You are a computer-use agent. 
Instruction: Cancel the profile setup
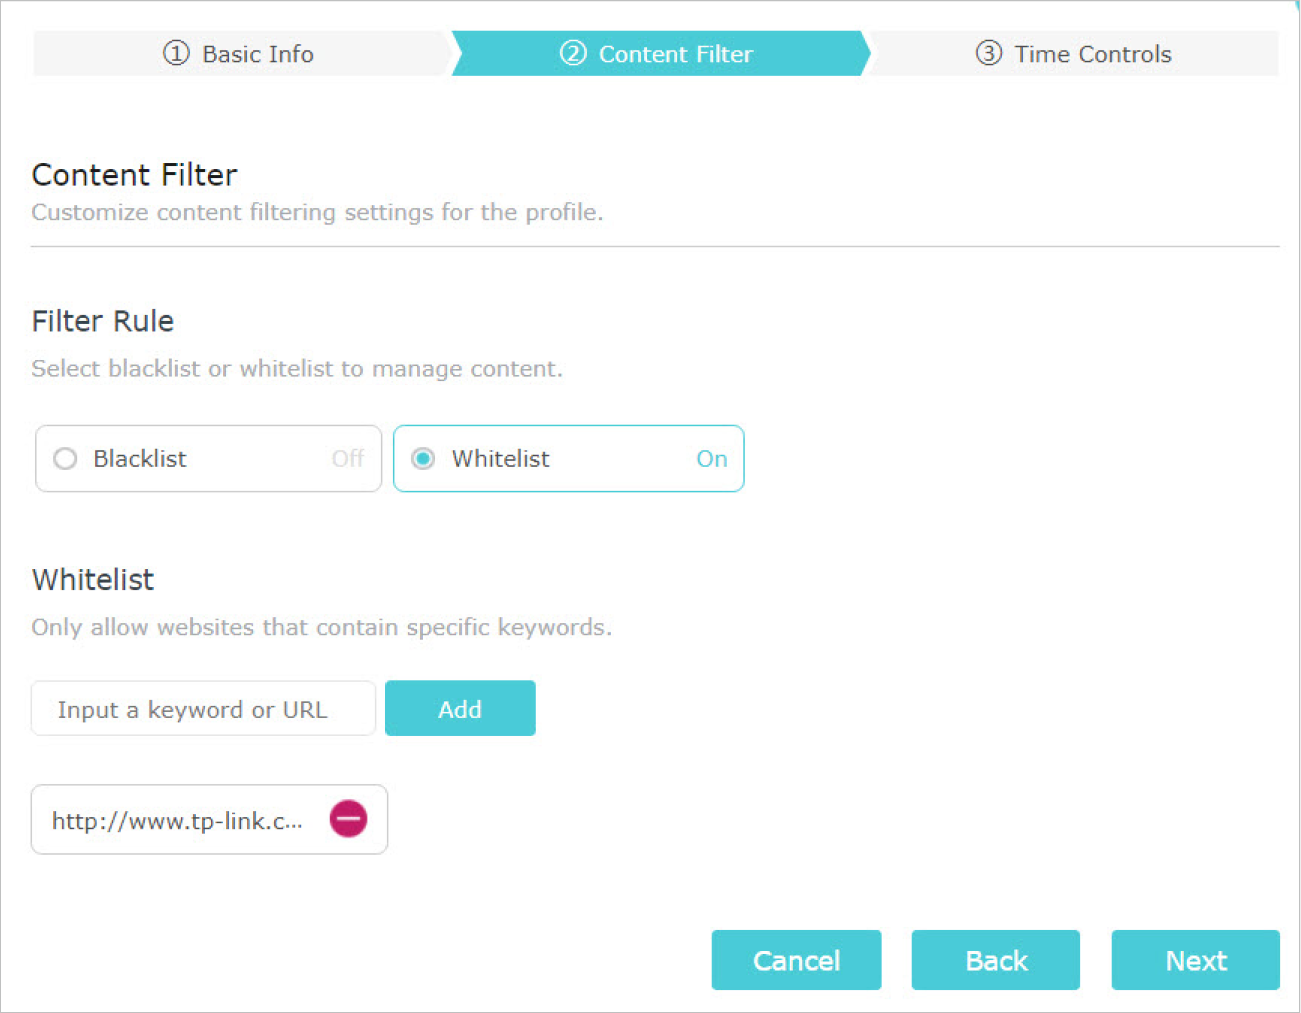coord(796,960)
